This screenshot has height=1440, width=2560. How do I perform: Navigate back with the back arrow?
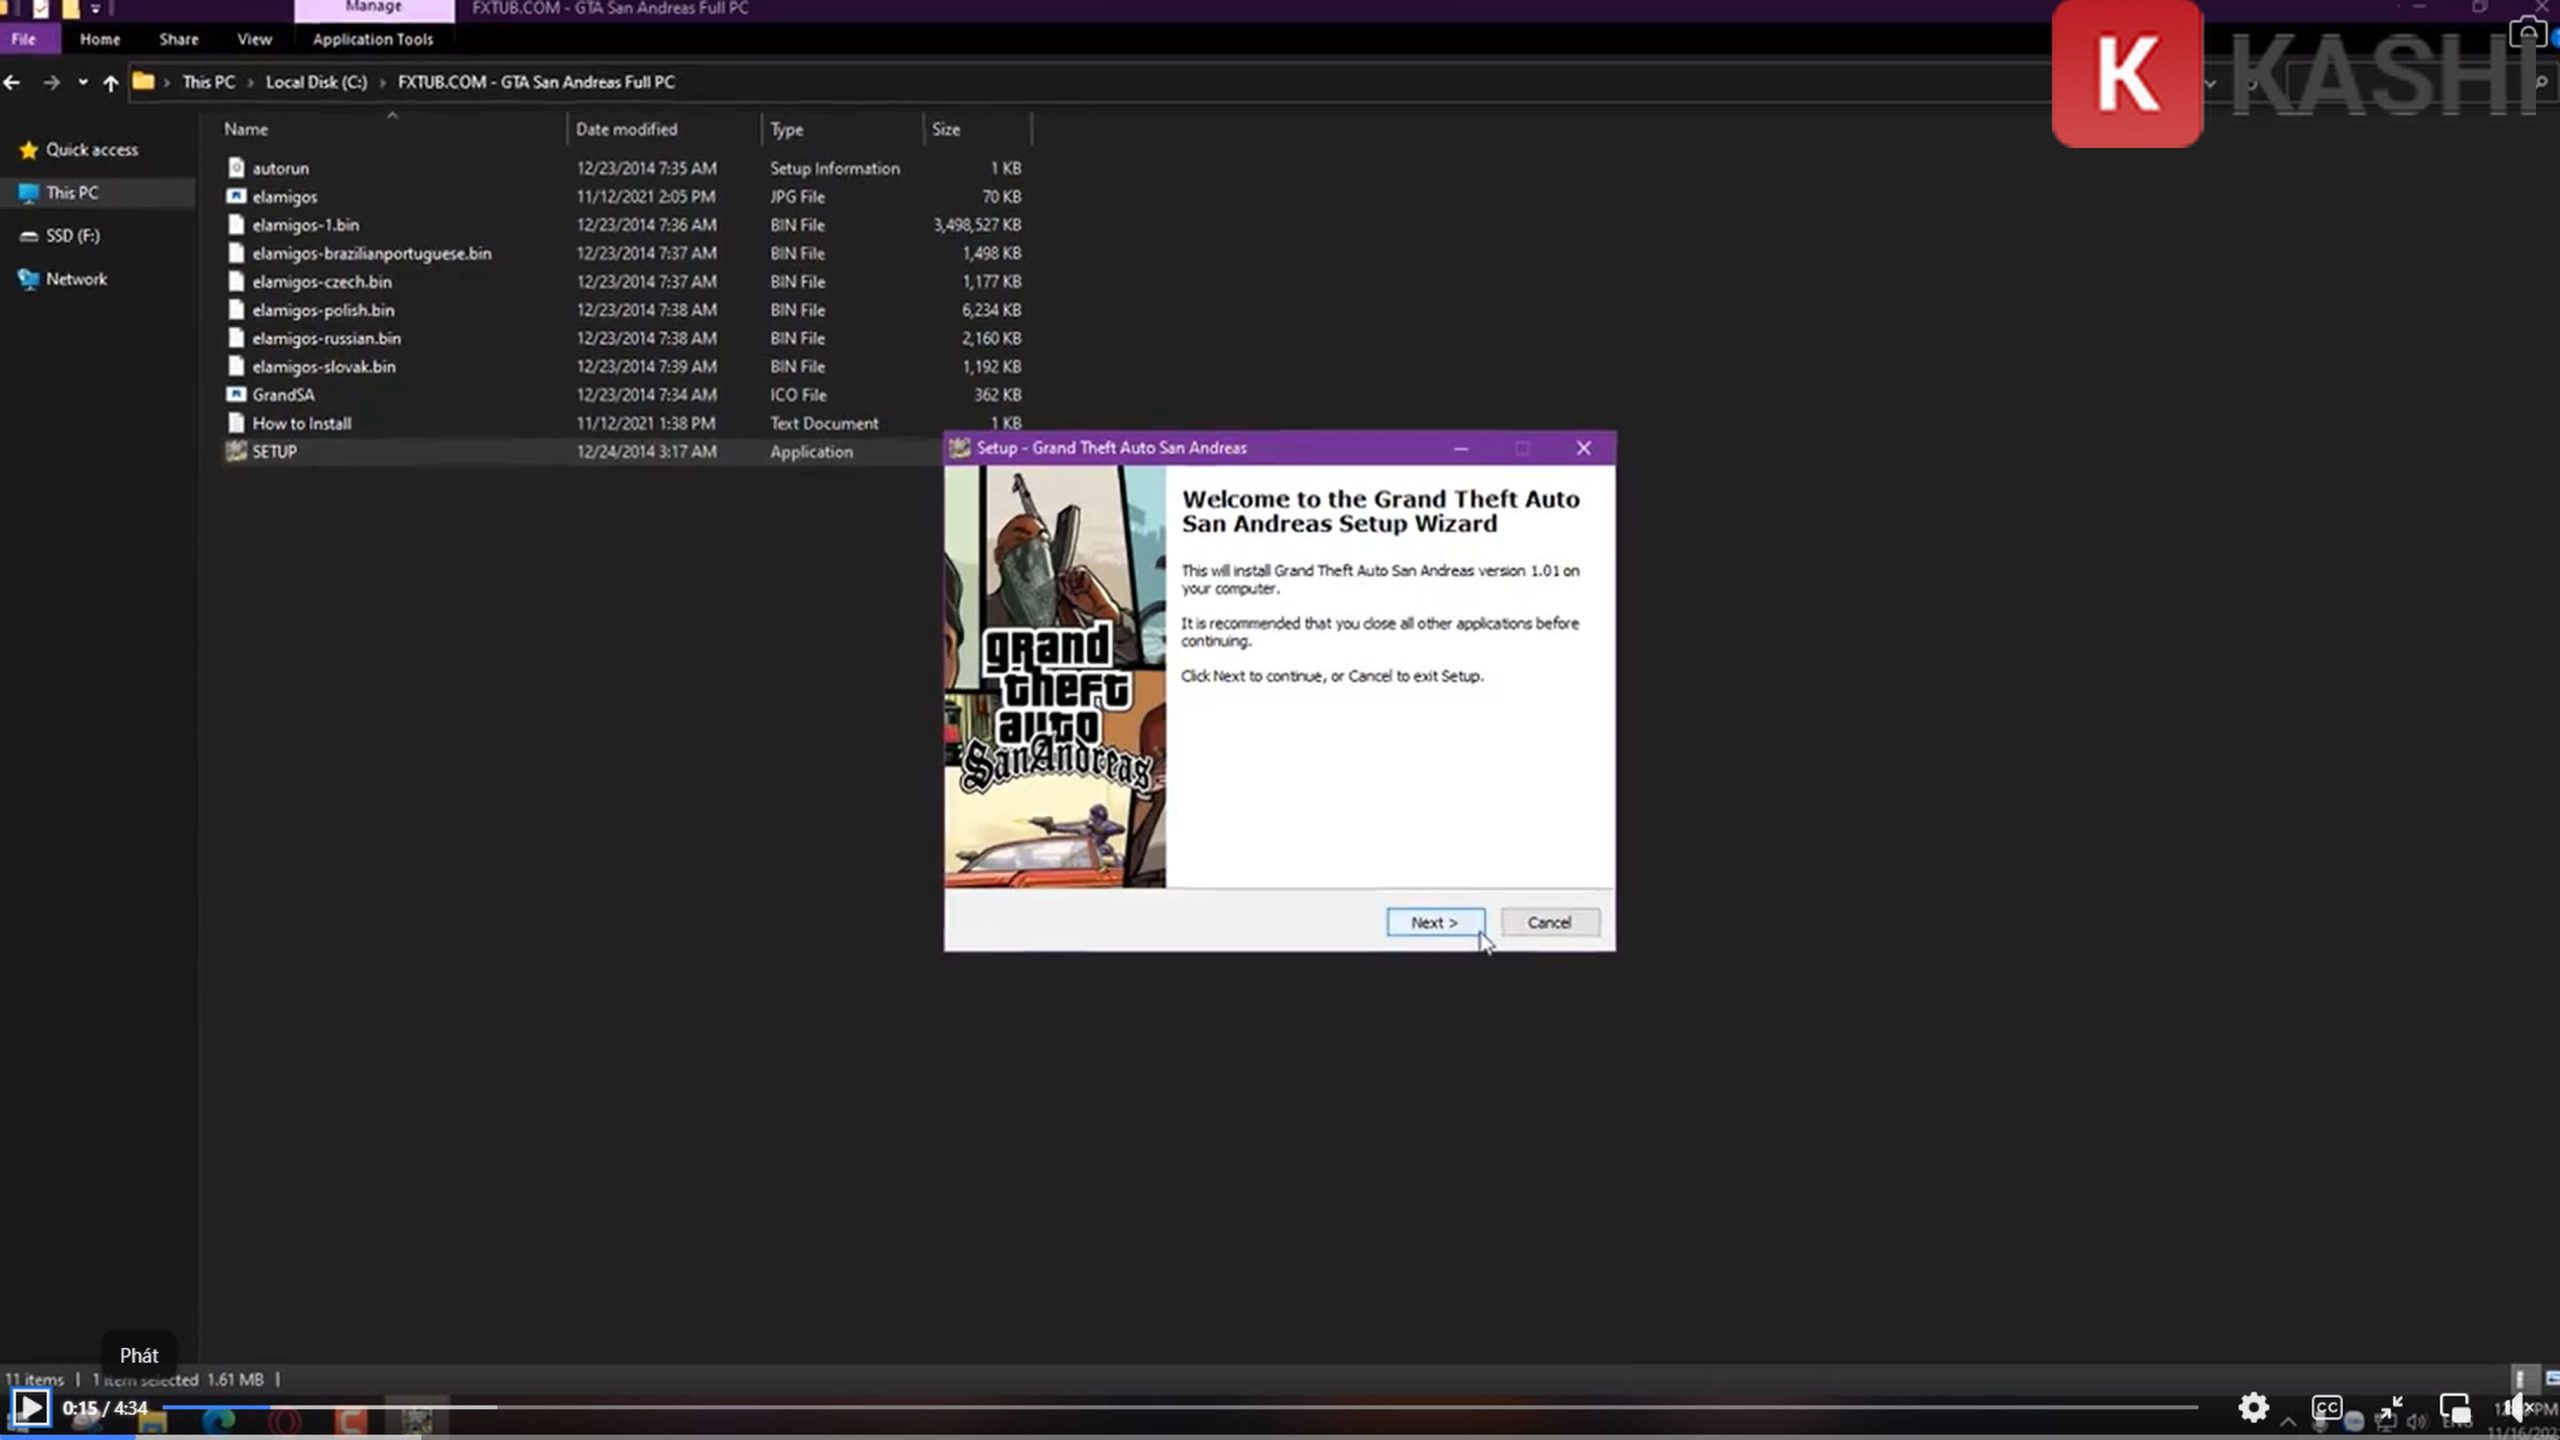(x=12, y=82)
